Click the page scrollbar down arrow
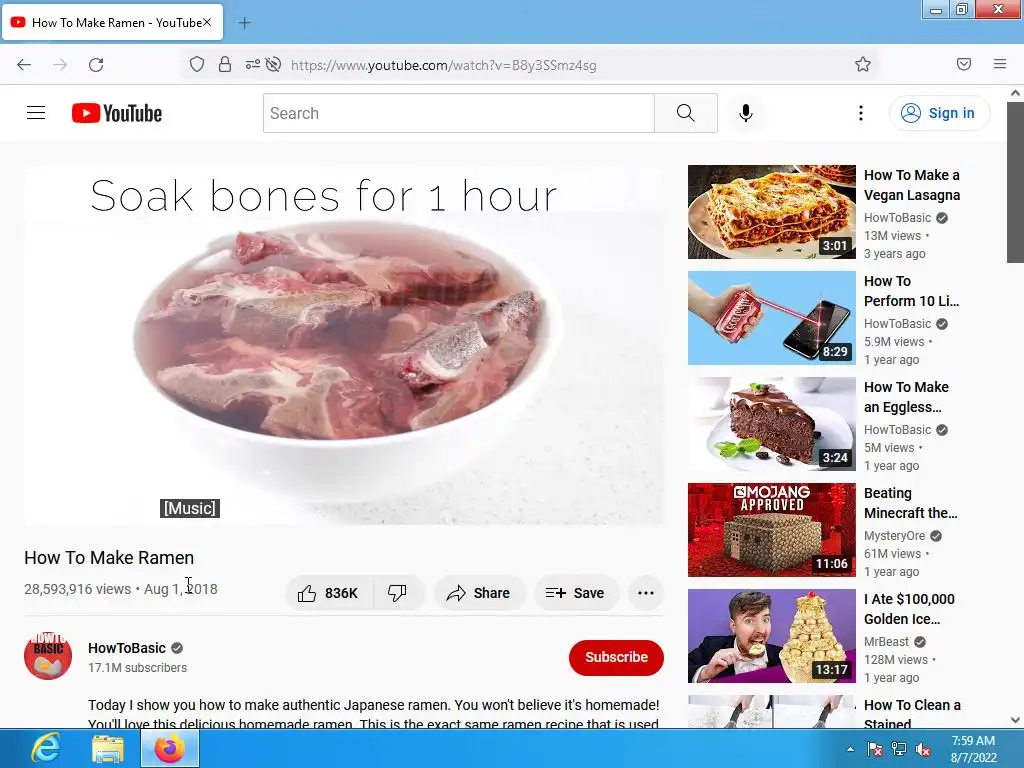Viewport: 1024px width, 768px height. coord(1015,720)
